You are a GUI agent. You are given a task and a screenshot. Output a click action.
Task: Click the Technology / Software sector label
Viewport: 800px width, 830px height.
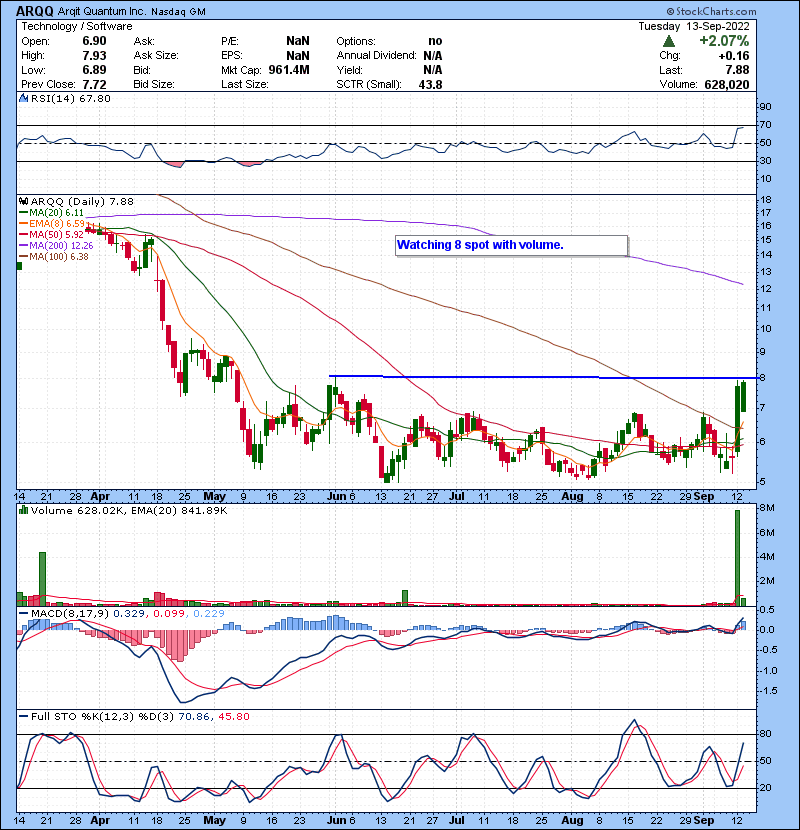click(77, 26)
